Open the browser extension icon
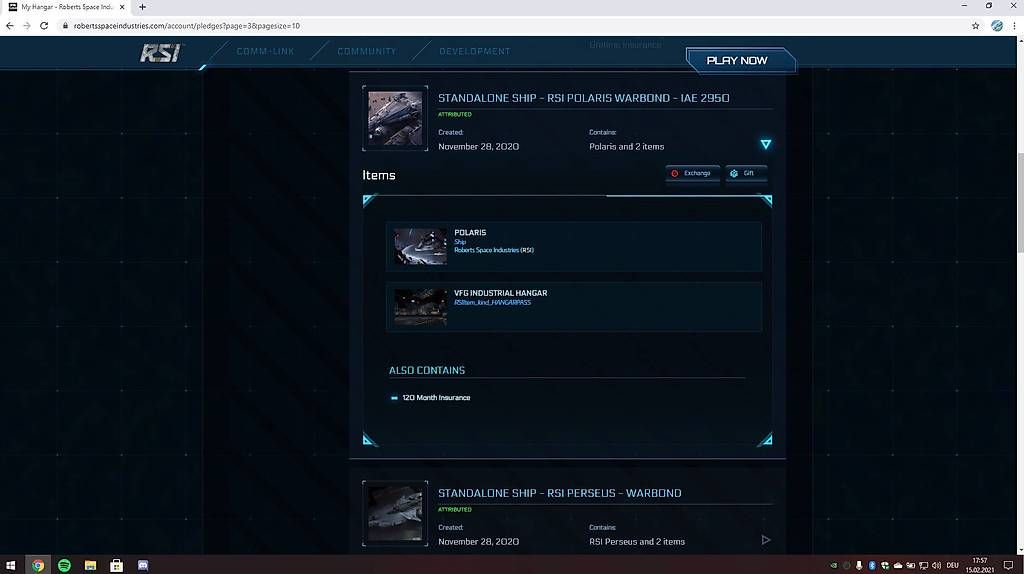 (x=997, y=26)
